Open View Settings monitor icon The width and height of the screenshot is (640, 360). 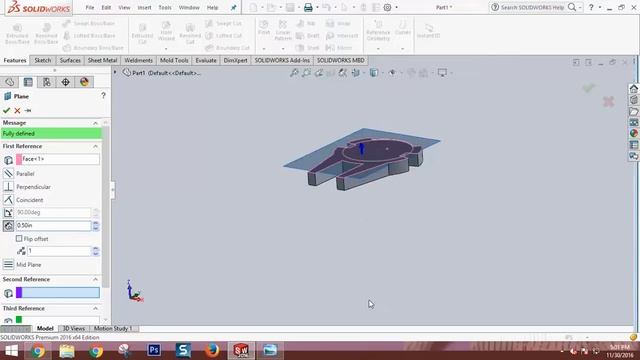pos(442,73)
